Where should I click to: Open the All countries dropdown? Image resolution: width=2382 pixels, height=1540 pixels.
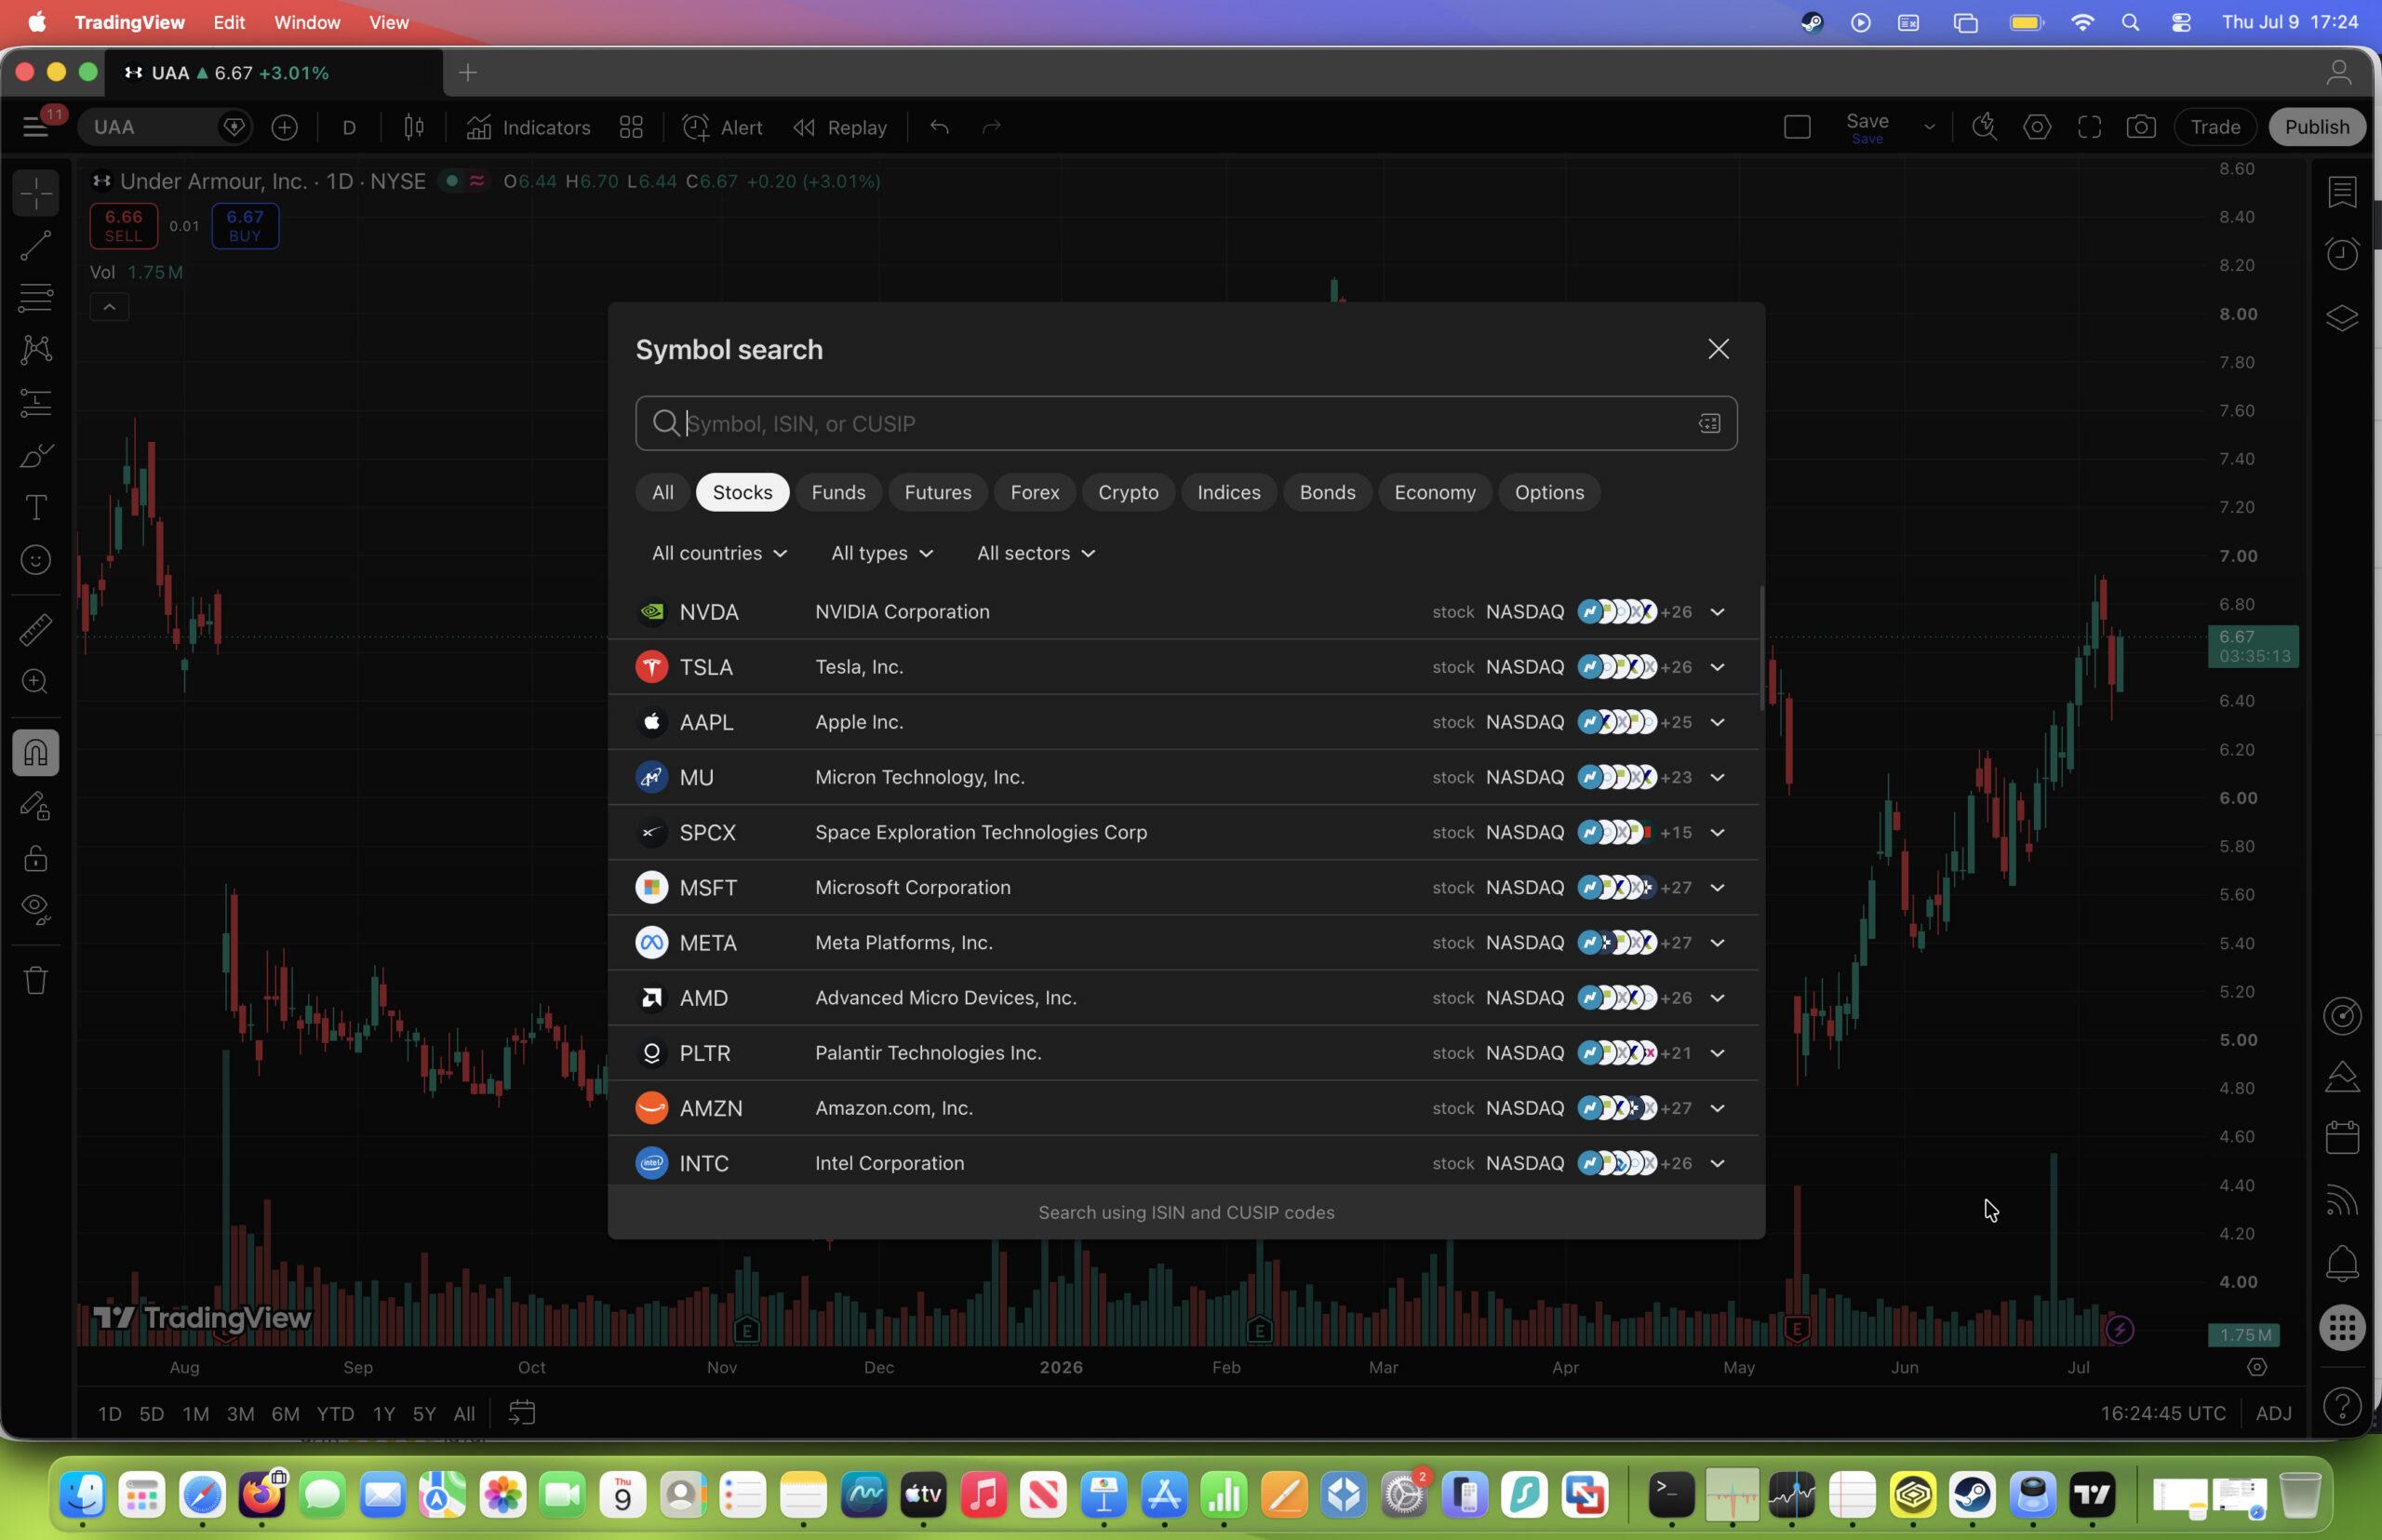(x=719, y=553)
